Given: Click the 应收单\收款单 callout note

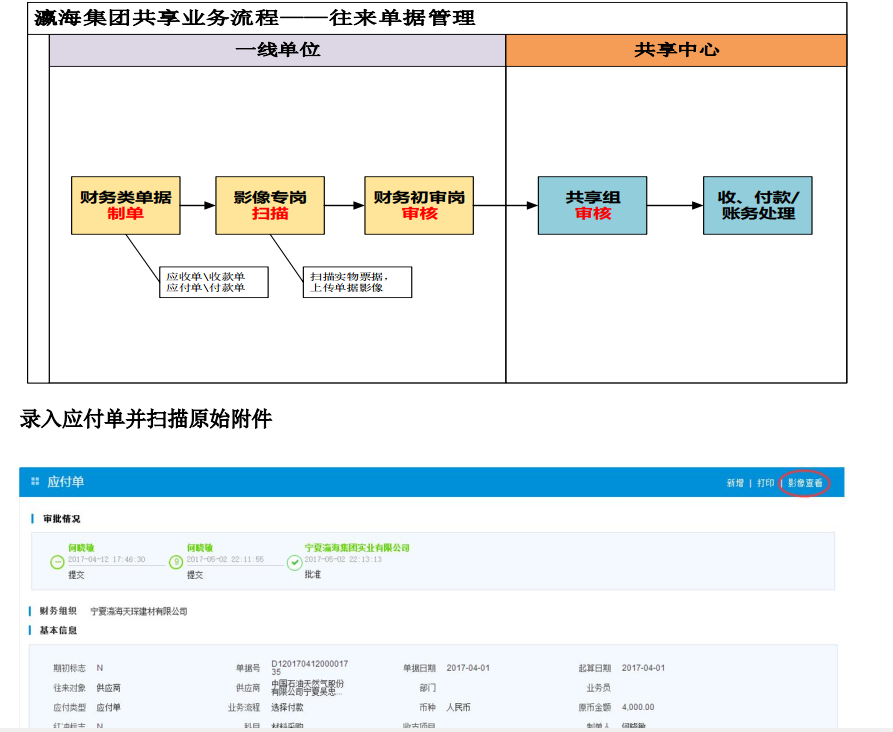Looking at the screenshot, I should [x=215, y=282].
